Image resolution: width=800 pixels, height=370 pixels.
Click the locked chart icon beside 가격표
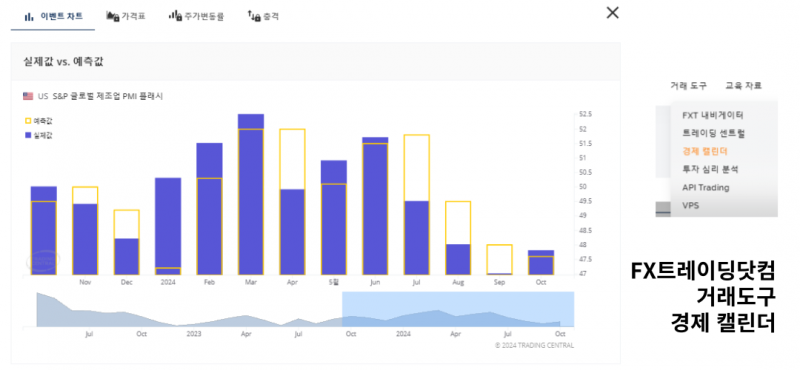click(113, 16)
